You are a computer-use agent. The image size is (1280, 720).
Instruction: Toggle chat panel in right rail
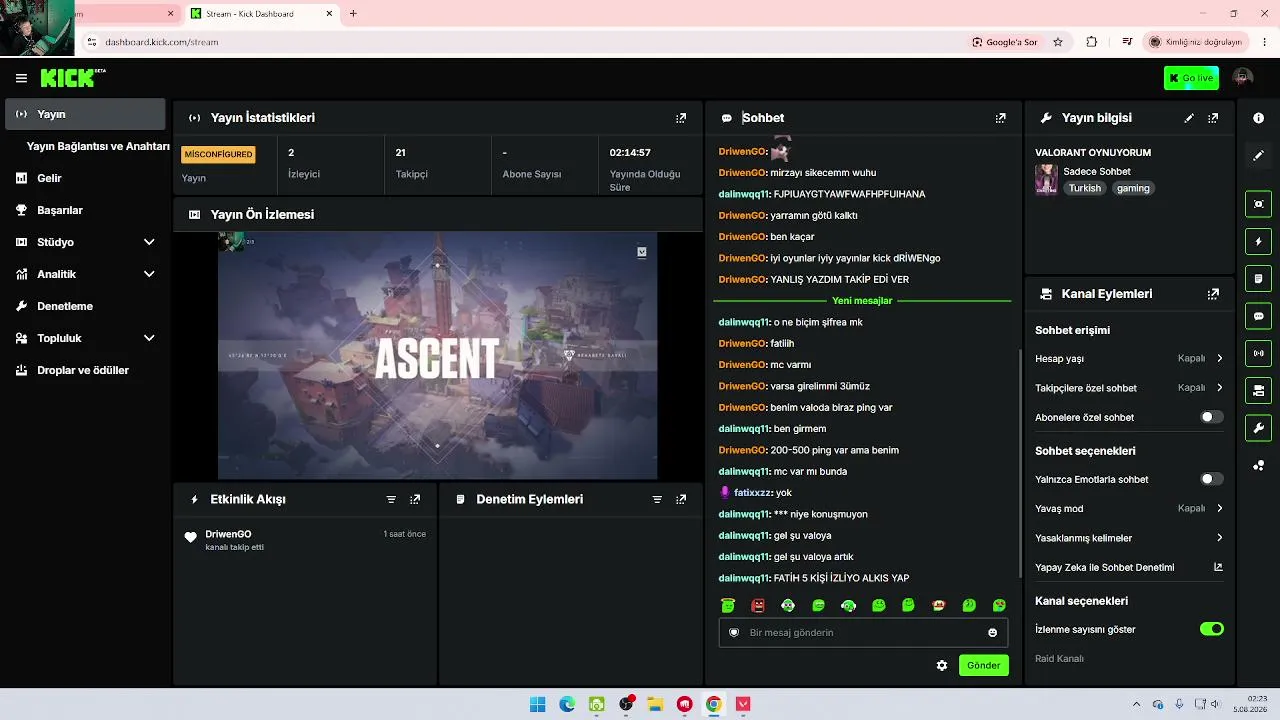(x=1258, y=316)
